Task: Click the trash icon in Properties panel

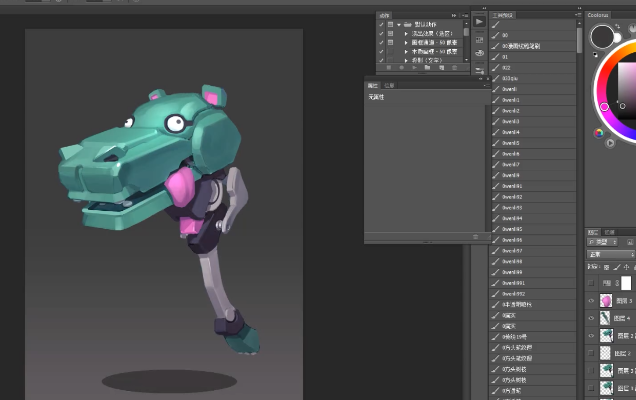Action: 474,237
